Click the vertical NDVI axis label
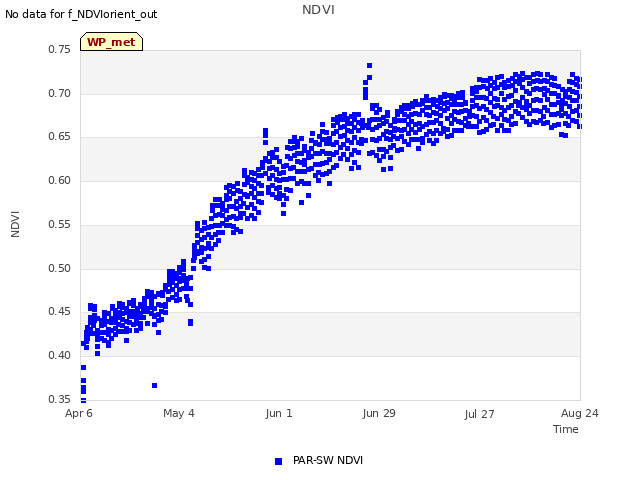The height and width of the screenshot is (480, 640). pyautogui.click(x=15, y=224)
